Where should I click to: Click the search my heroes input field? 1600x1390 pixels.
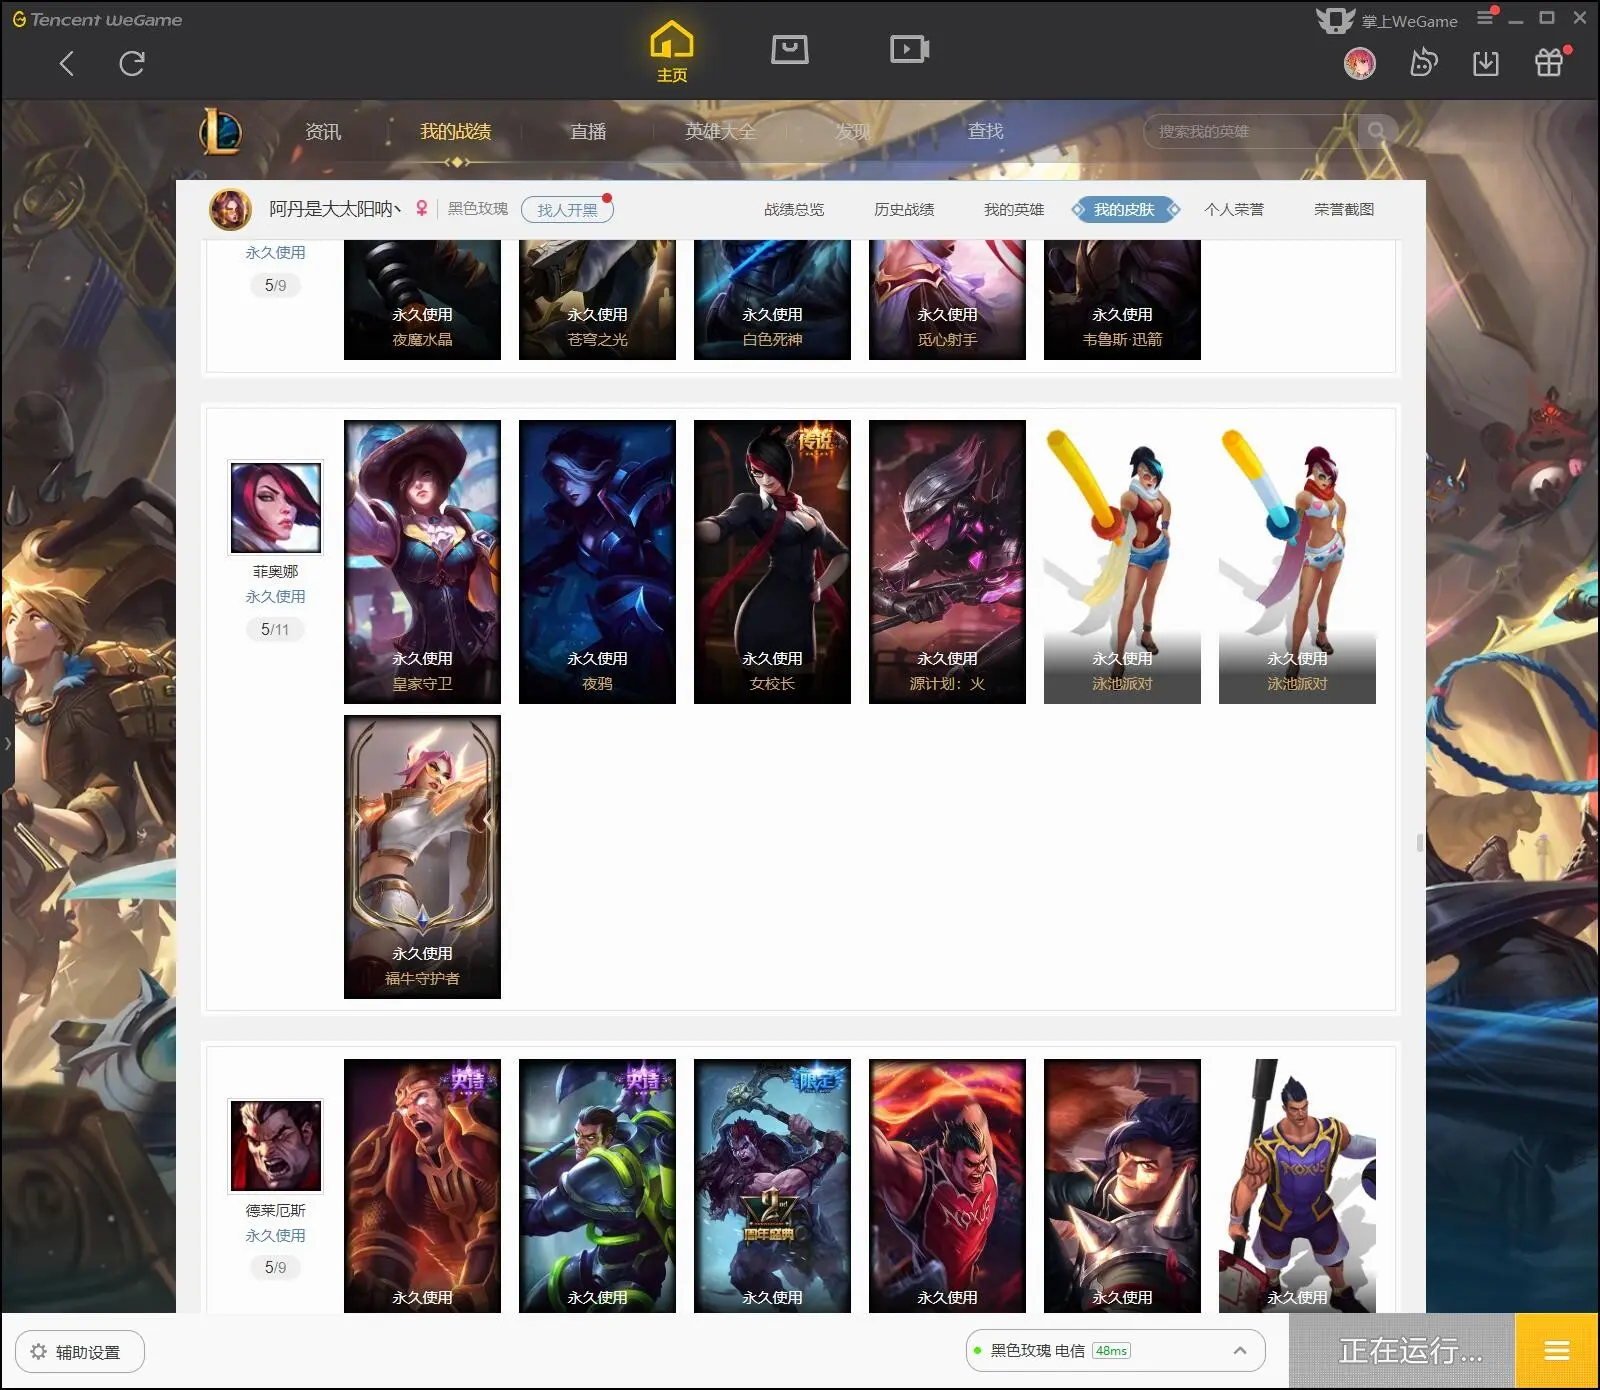1250,131
